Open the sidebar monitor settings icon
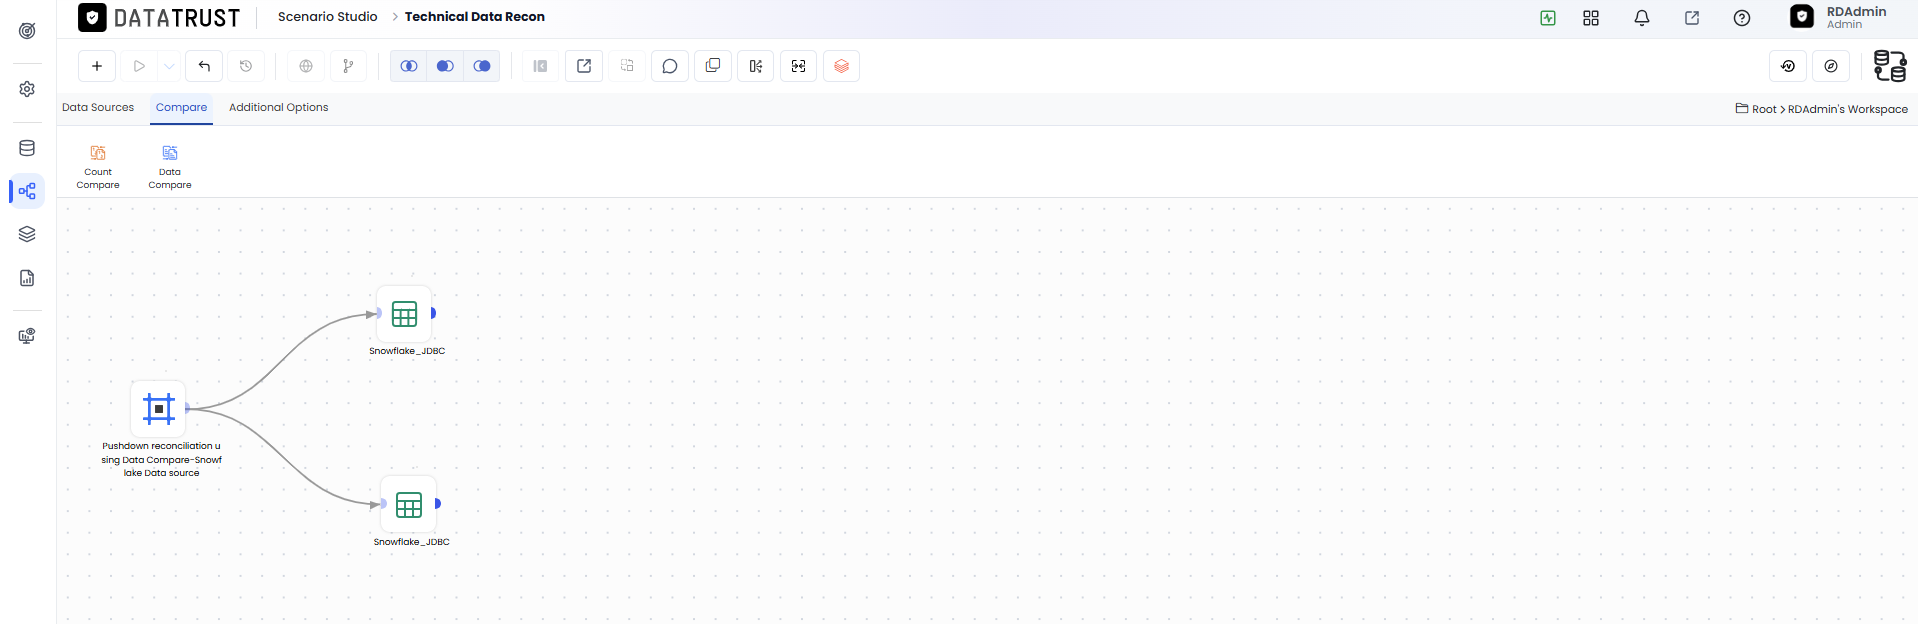The image size is (1918, 624). (27, 336)
